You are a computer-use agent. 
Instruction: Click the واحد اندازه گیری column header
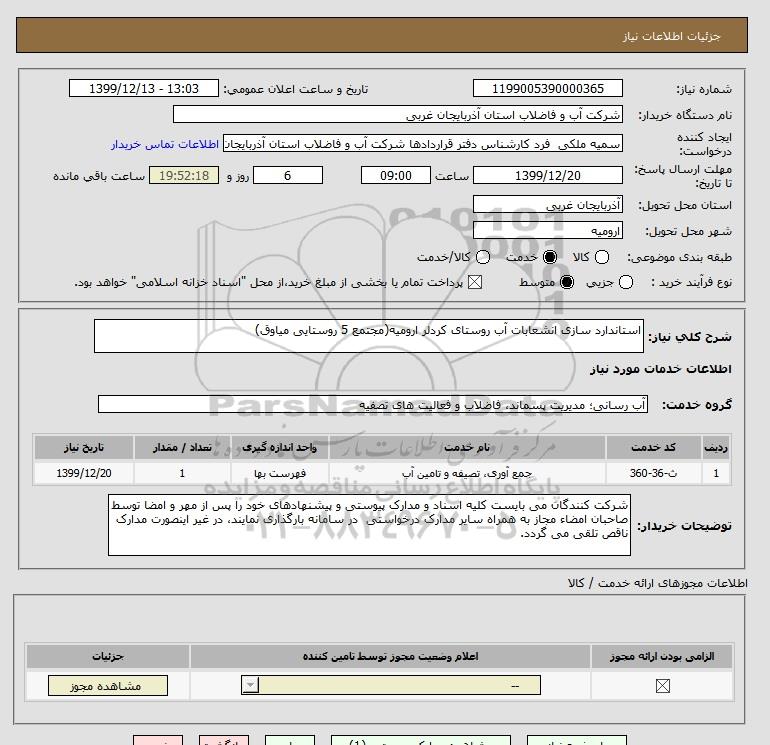pyautogui.click(x=279, y=447)
